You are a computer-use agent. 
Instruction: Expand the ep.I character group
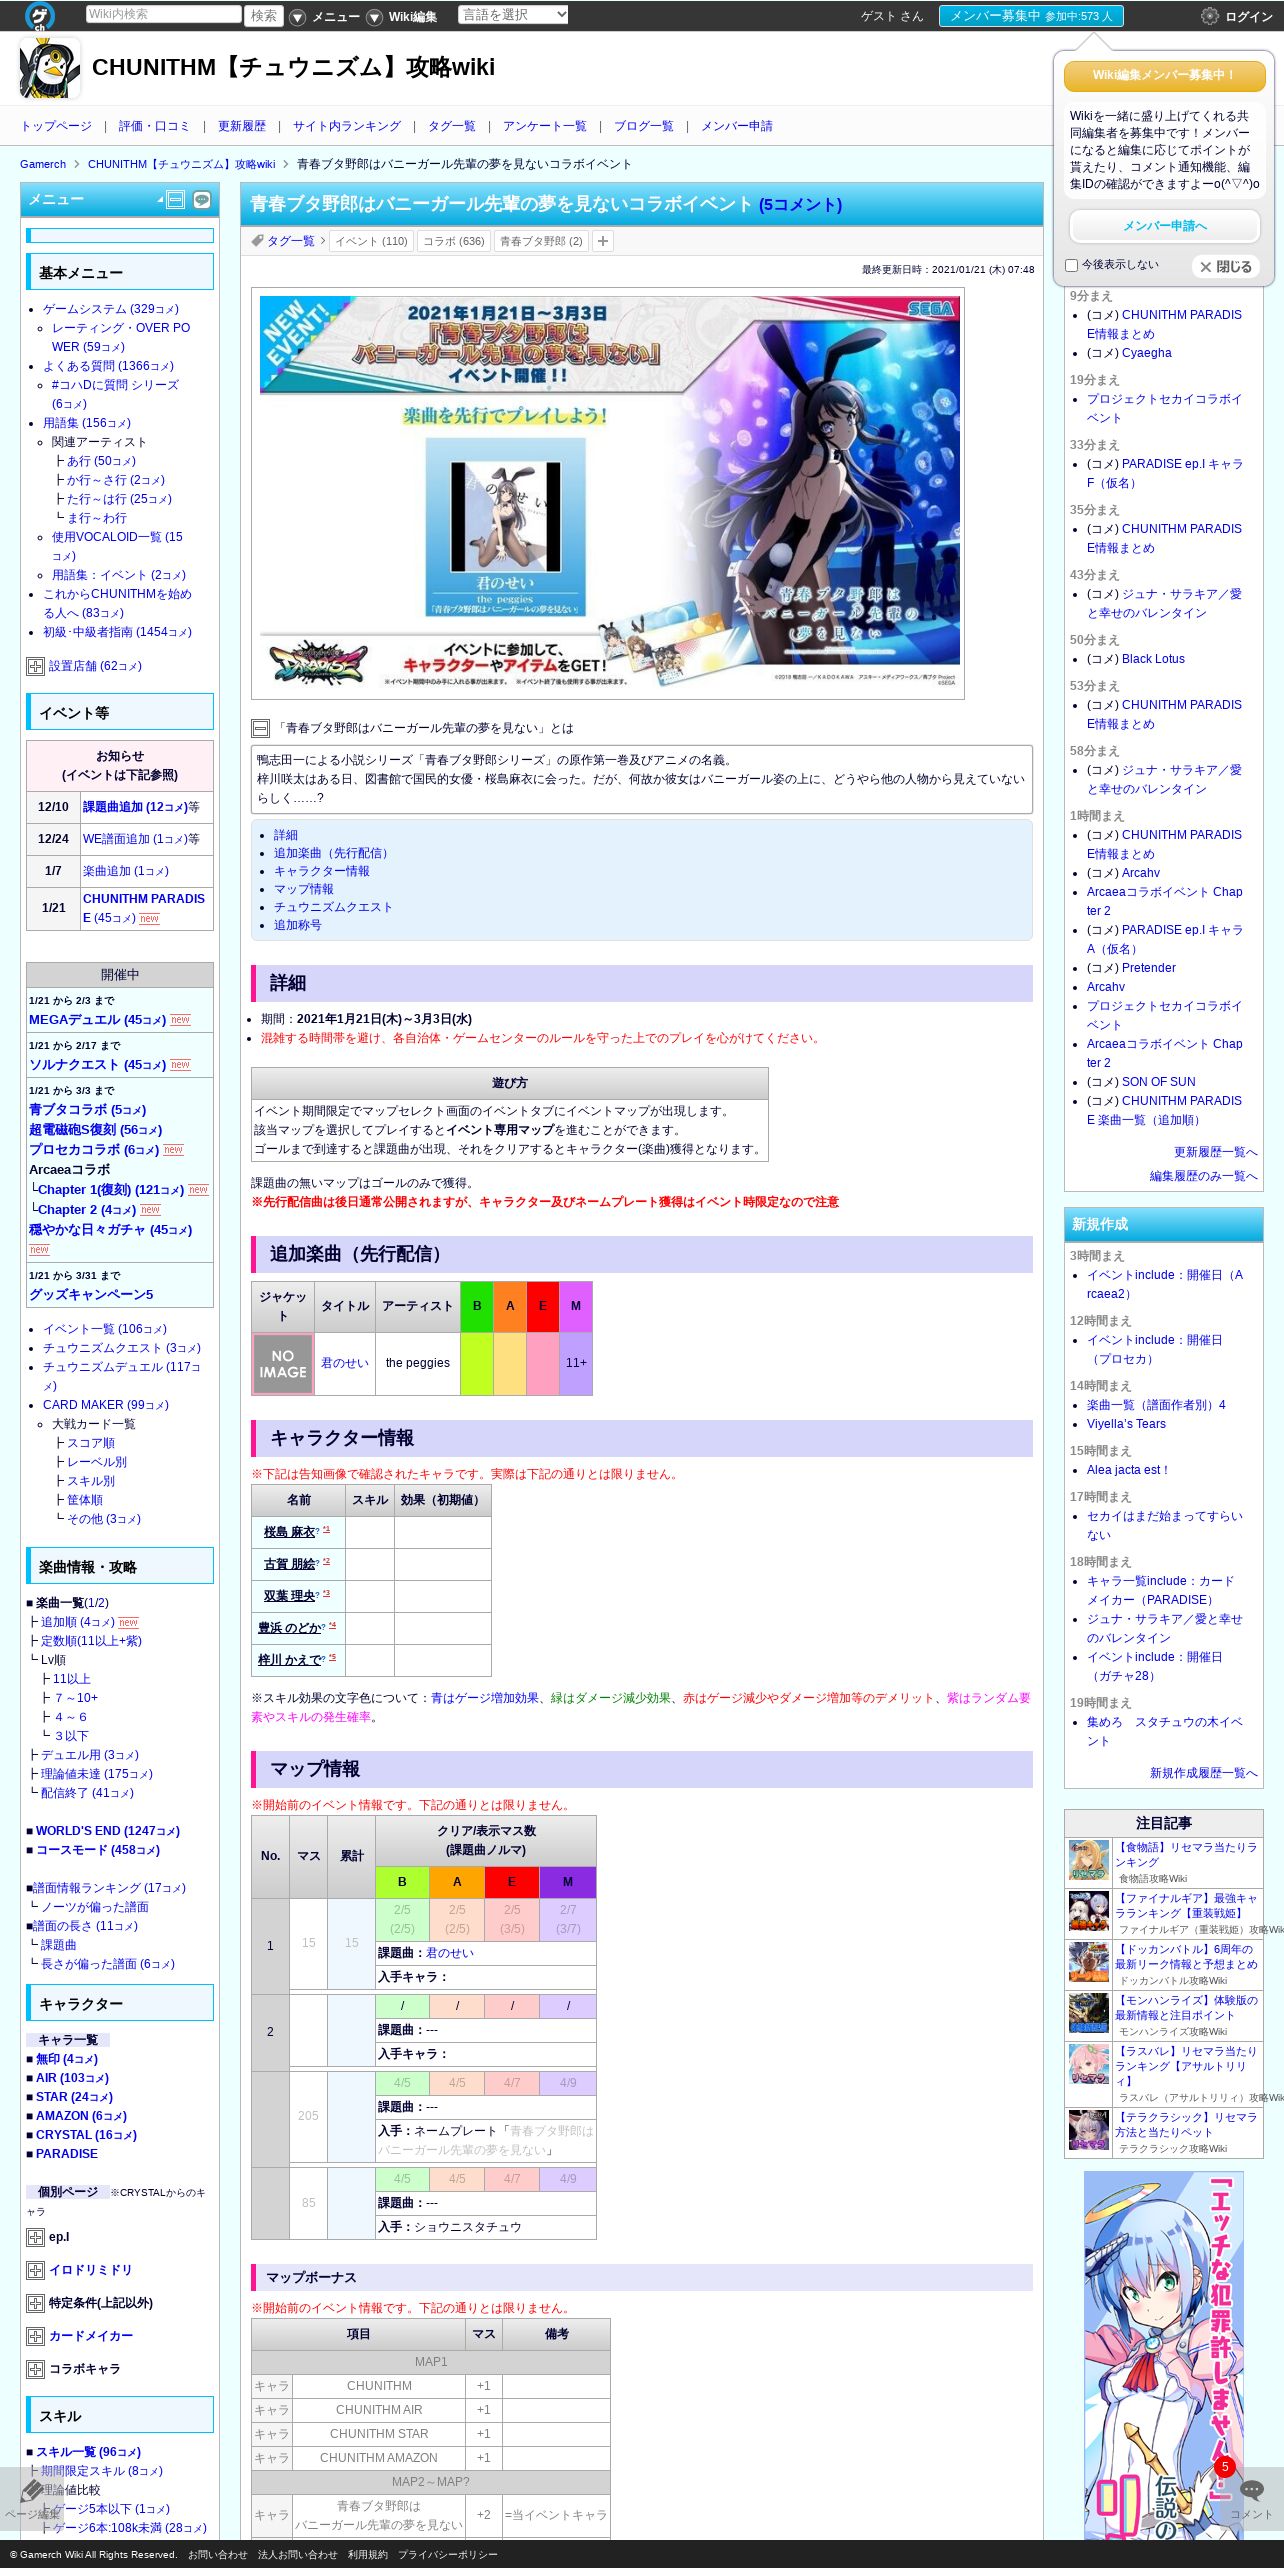coord(35,2237)
